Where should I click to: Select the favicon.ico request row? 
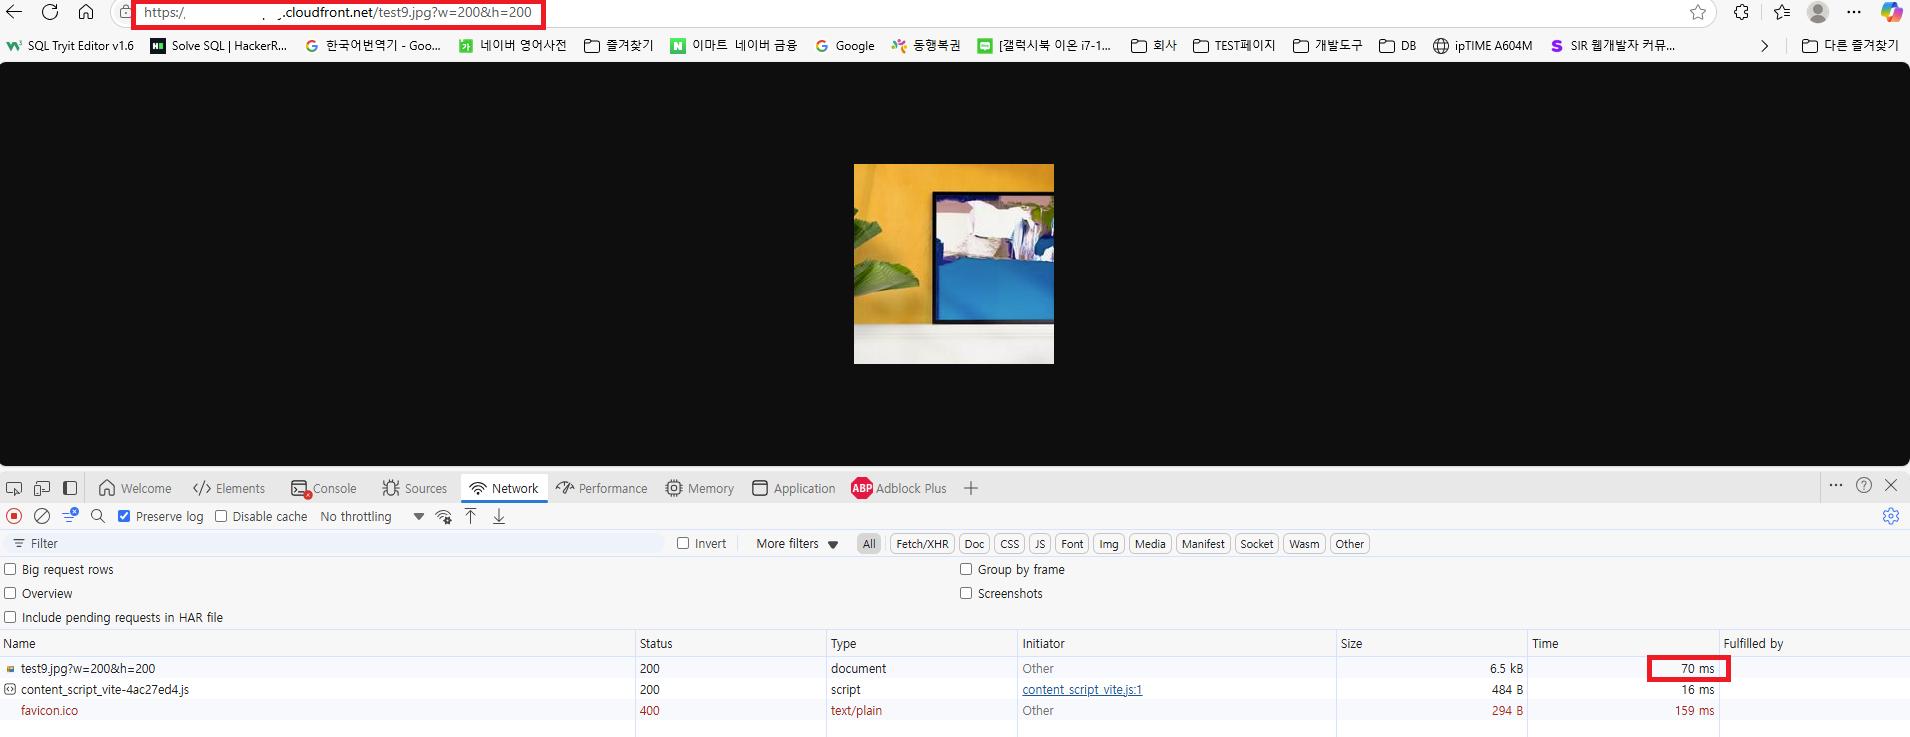(955, 710)
